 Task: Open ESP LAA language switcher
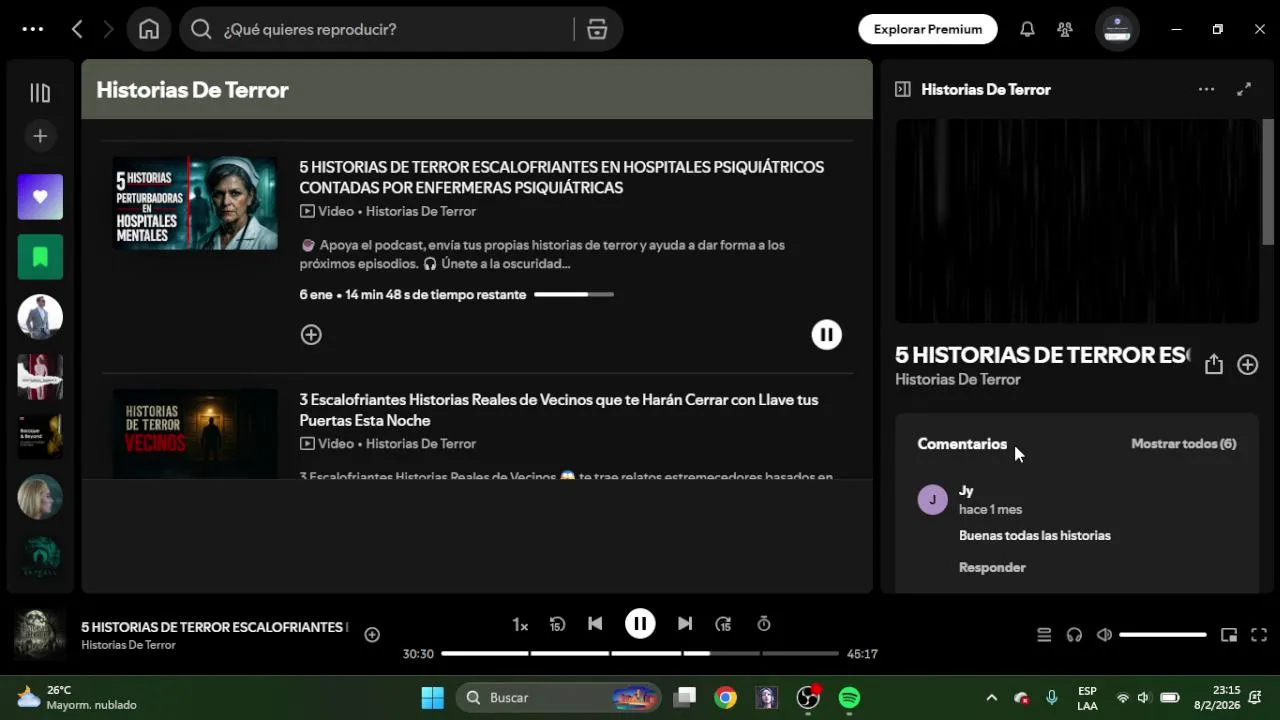[1087, 697]
